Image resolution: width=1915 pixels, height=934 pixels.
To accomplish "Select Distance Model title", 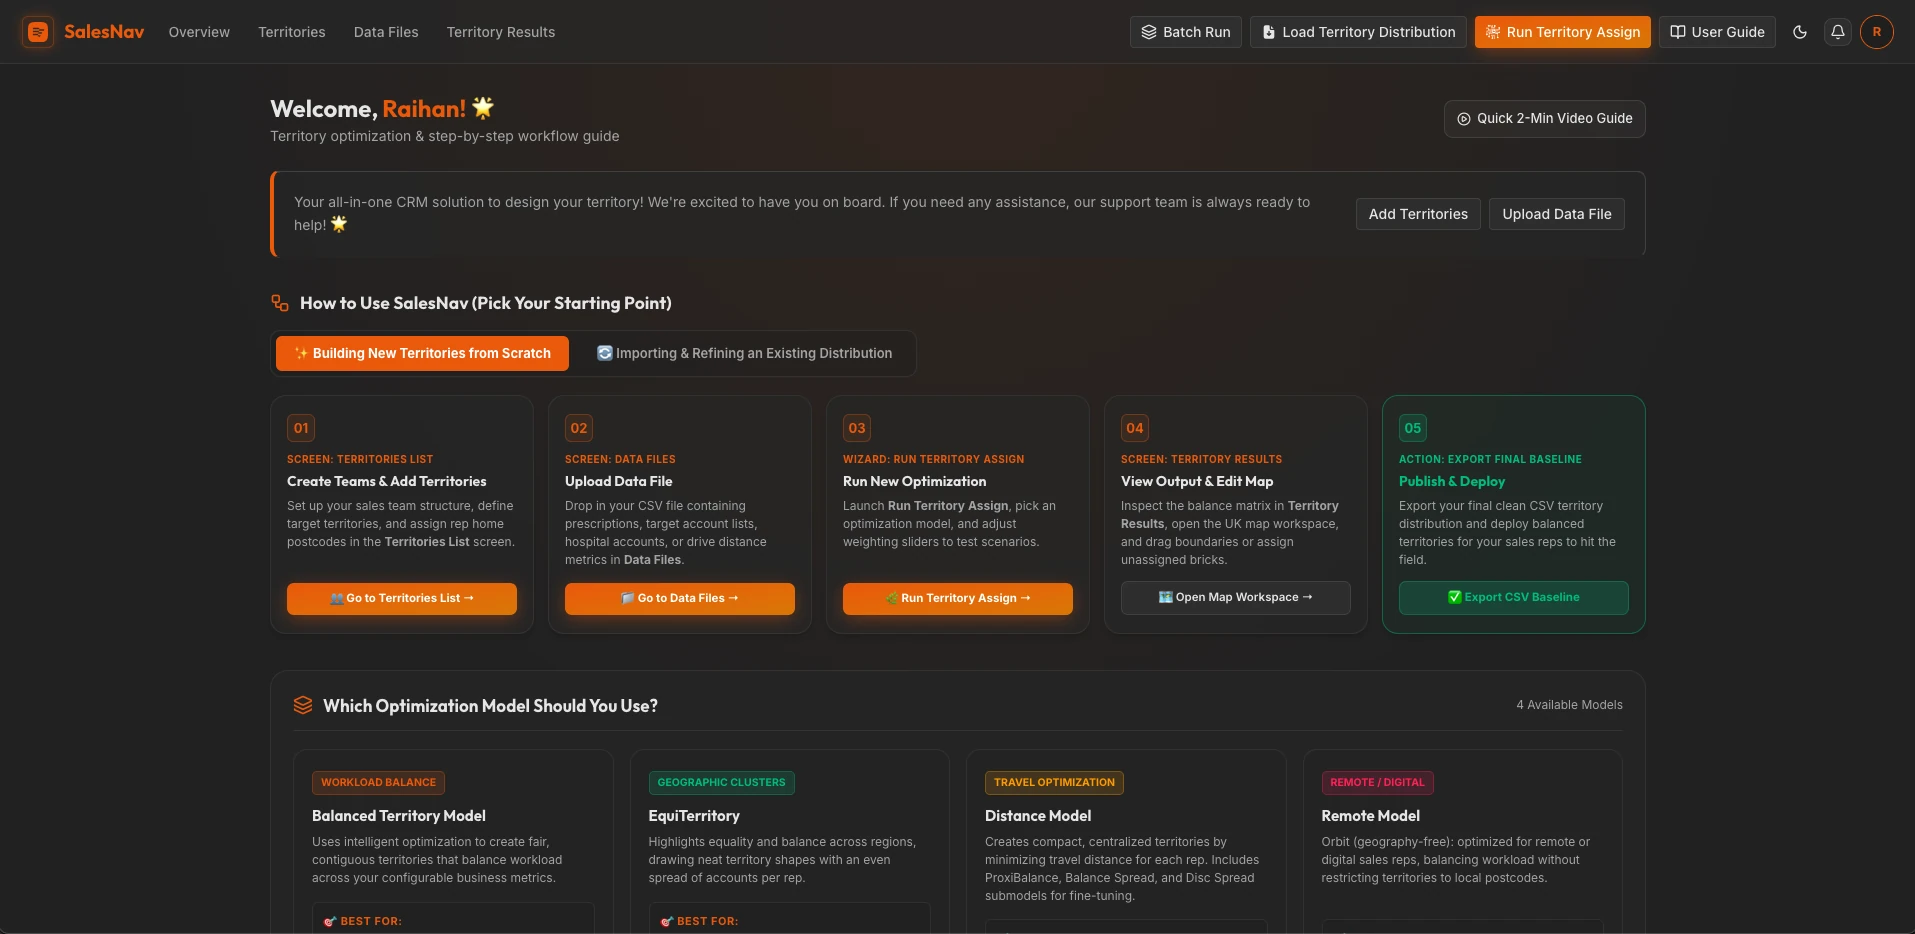I will (x=1038, y=816).
